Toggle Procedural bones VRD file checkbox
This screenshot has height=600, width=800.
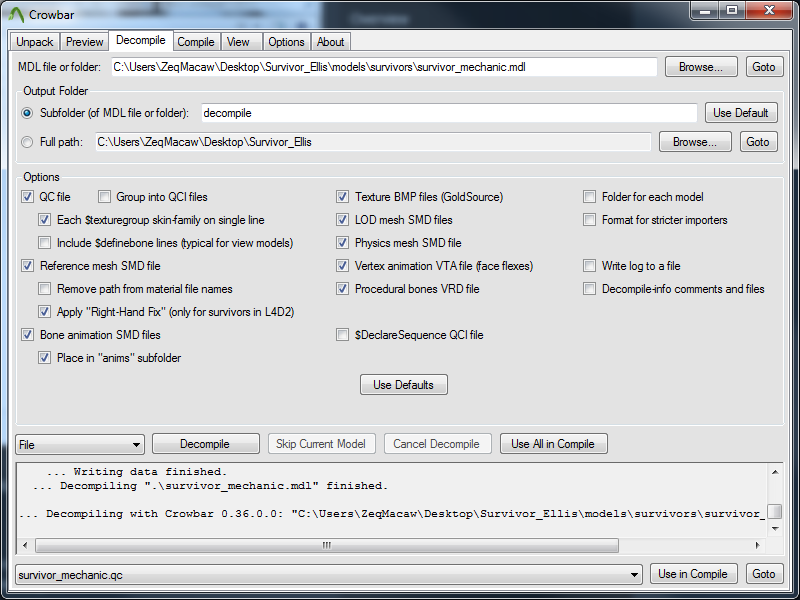coord(342,289)
